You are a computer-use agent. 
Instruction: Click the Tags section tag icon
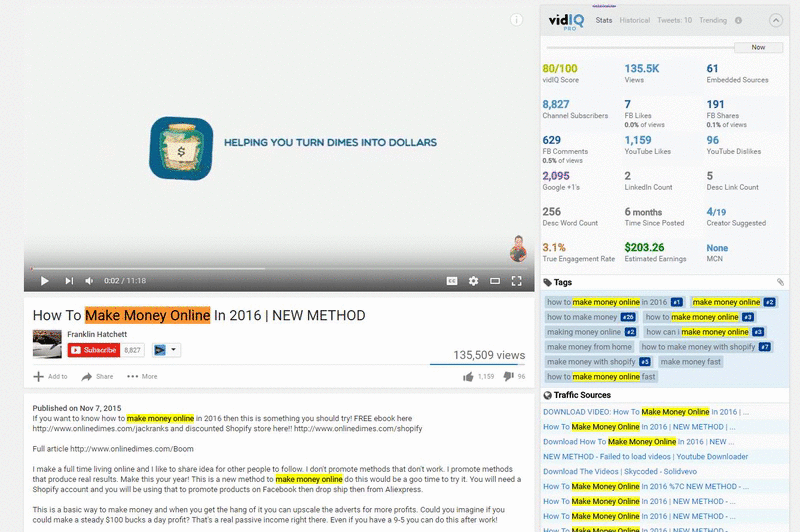[547, 282]
